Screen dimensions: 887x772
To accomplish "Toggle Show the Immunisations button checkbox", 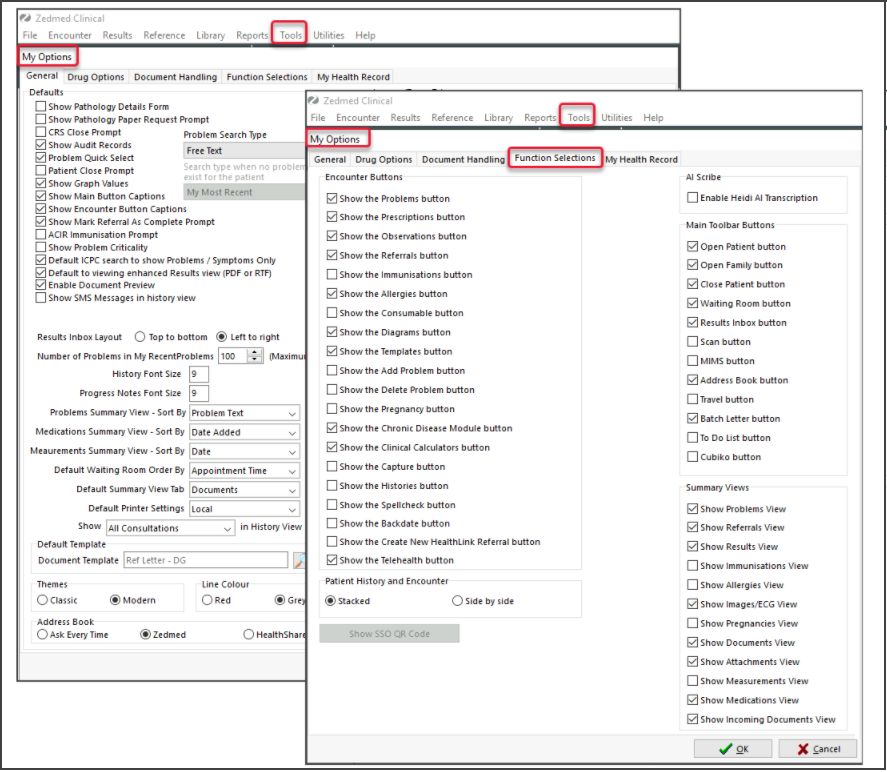I will 332,274.
